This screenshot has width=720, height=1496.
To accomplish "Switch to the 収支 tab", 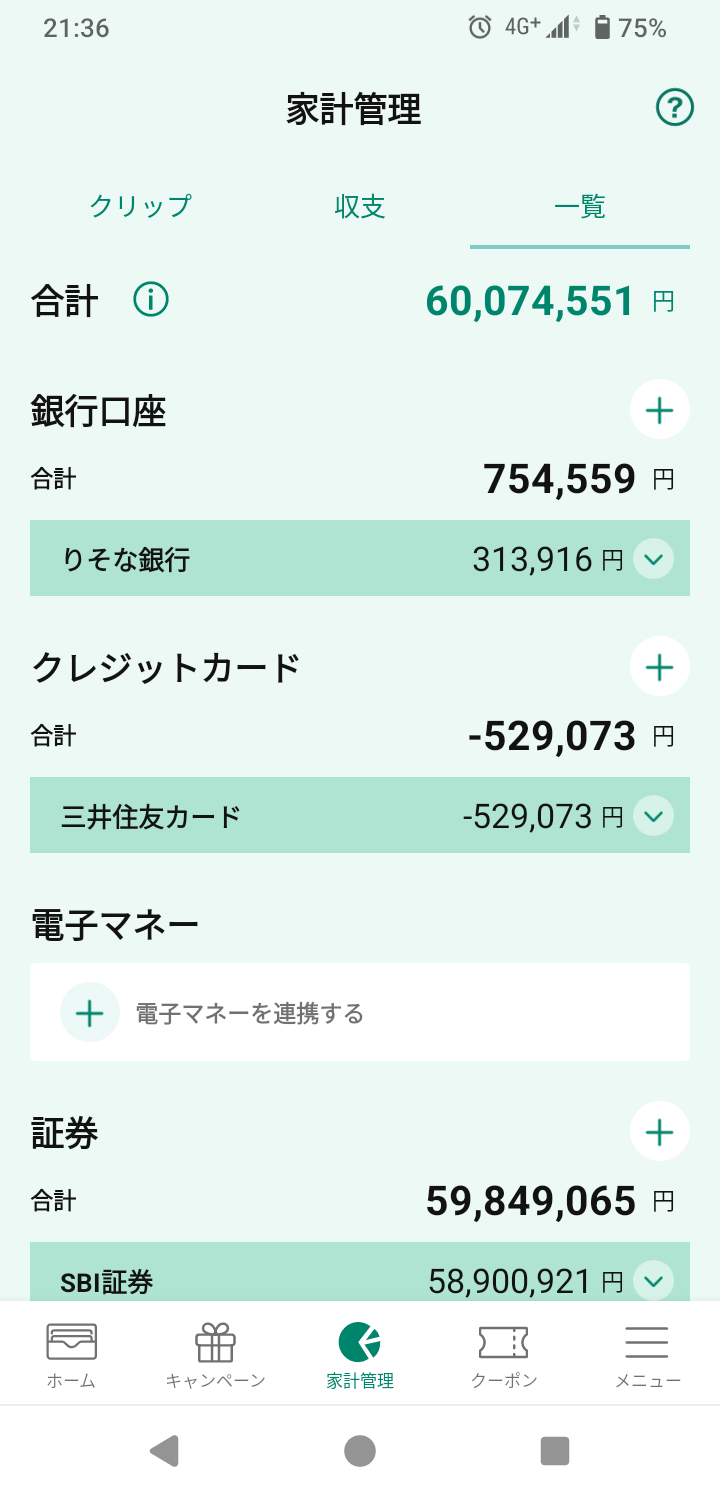I will click(x=360, y=207).
